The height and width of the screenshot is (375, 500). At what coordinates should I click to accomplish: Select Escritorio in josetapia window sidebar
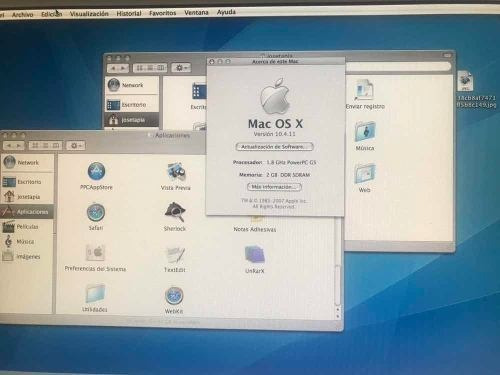[132, 105]
